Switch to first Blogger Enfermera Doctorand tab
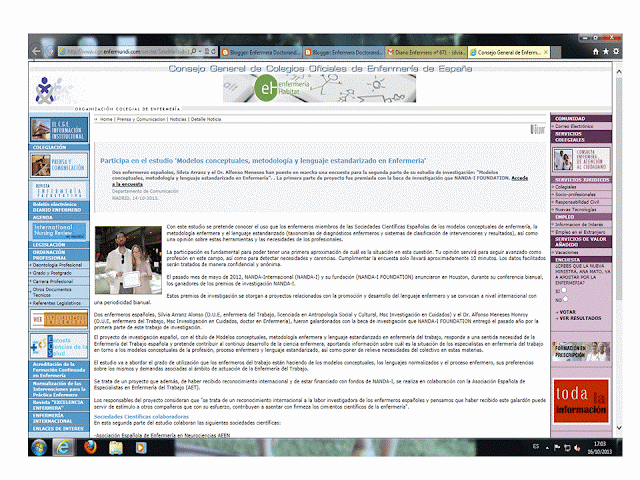640x480 pixels. (260, 52)
